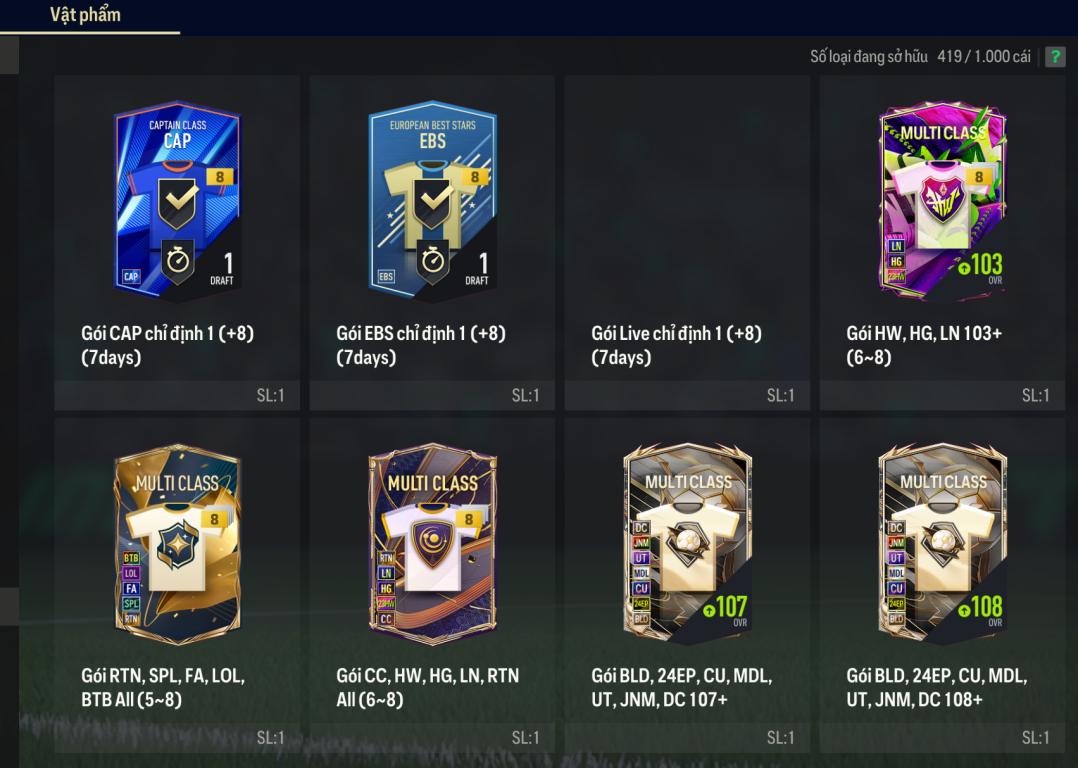Click the green 103 OVR rating badge
The height and width of the screenshot is (768, 1078).
(980, 266)
